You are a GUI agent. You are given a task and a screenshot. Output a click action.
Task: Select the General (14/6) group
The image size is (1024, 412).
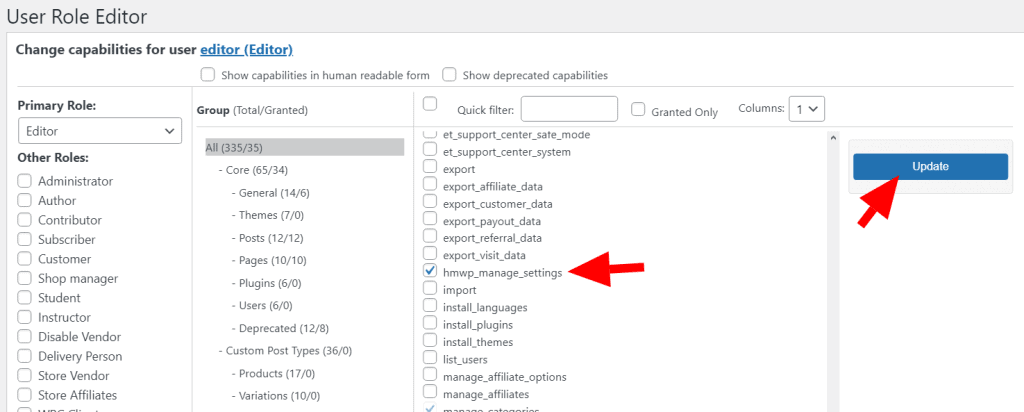point(270,193)
